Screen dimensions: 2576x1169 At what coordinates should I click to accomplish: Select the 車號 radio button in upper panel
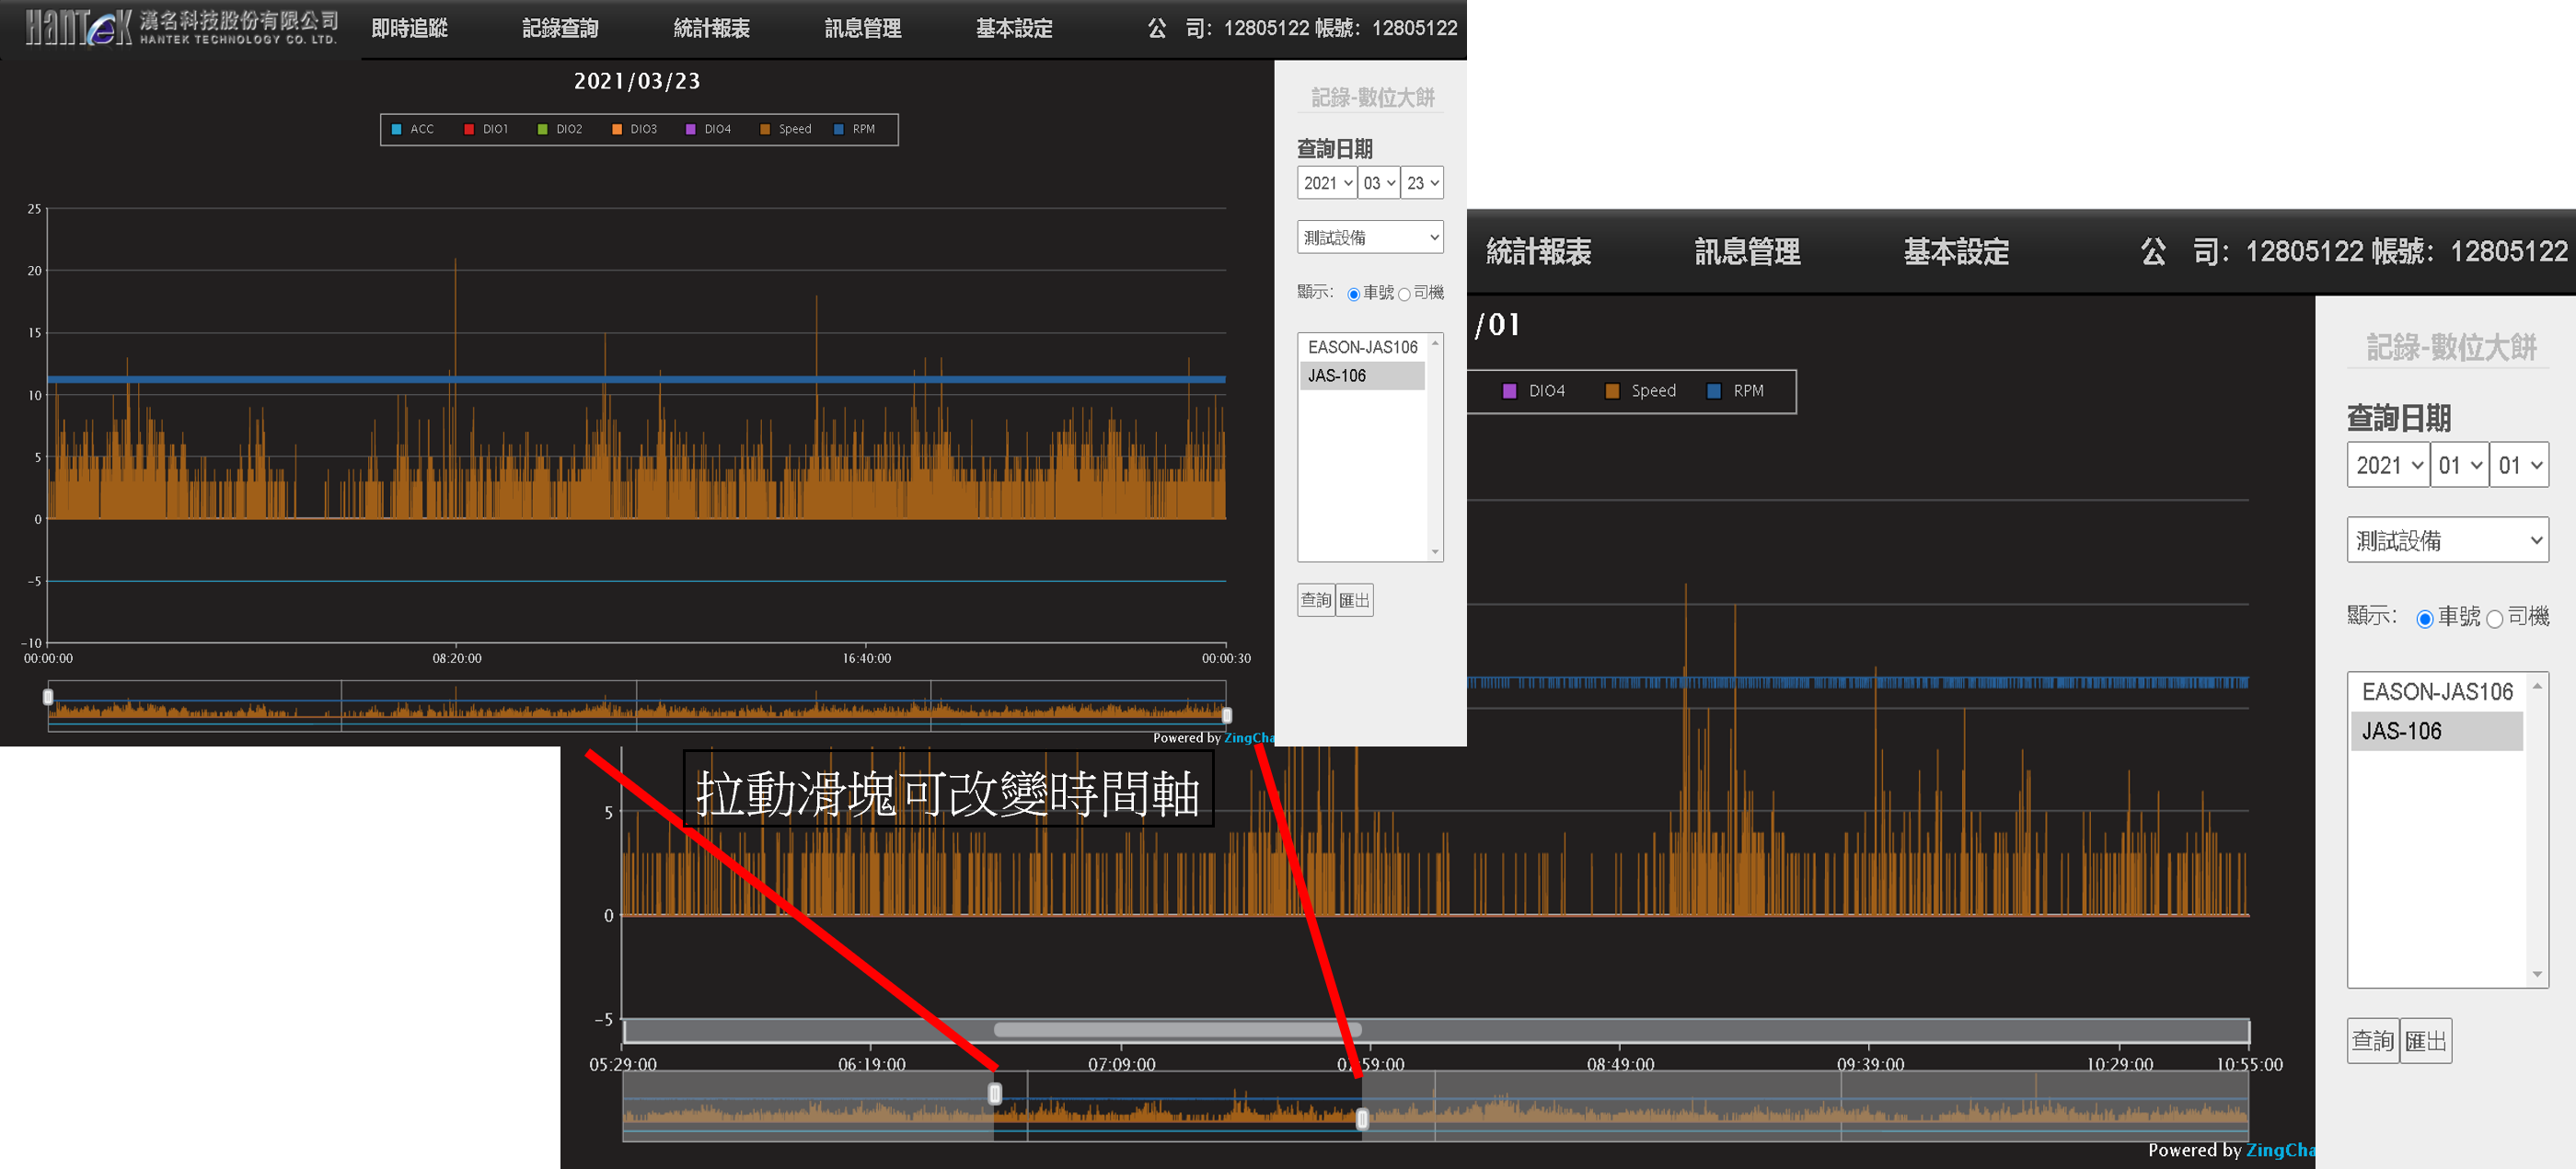pos(1353,294)
